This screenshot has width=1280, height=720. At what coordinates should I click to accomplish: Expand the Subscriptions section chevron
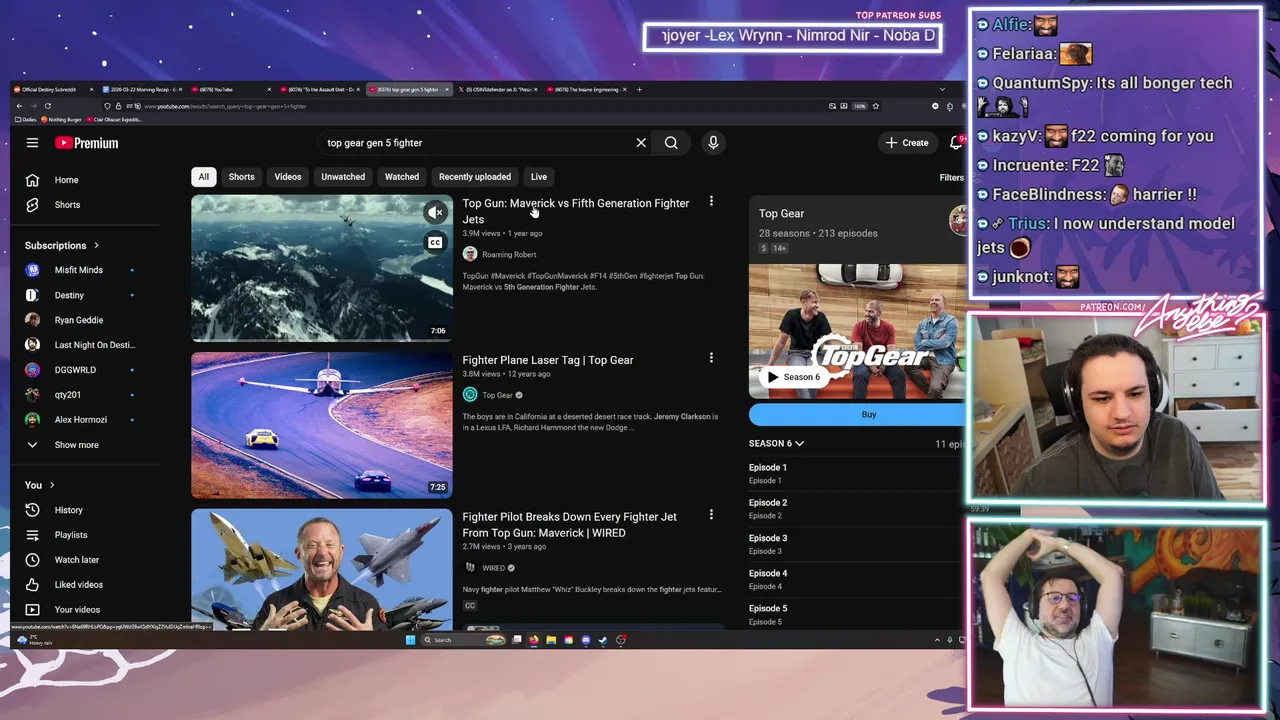point(96,245)
